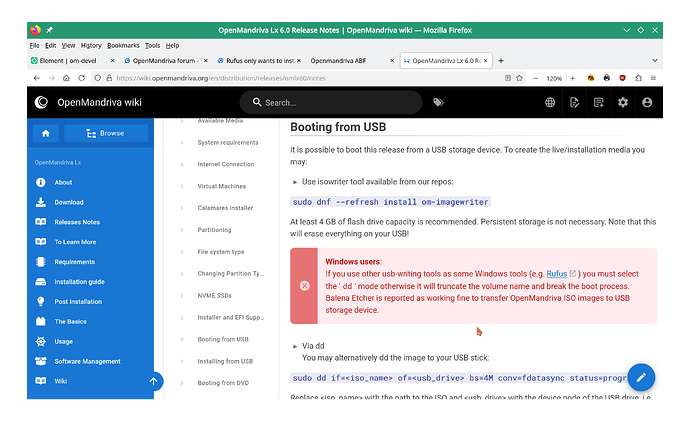Open the About sidebar link

[63, 182]
